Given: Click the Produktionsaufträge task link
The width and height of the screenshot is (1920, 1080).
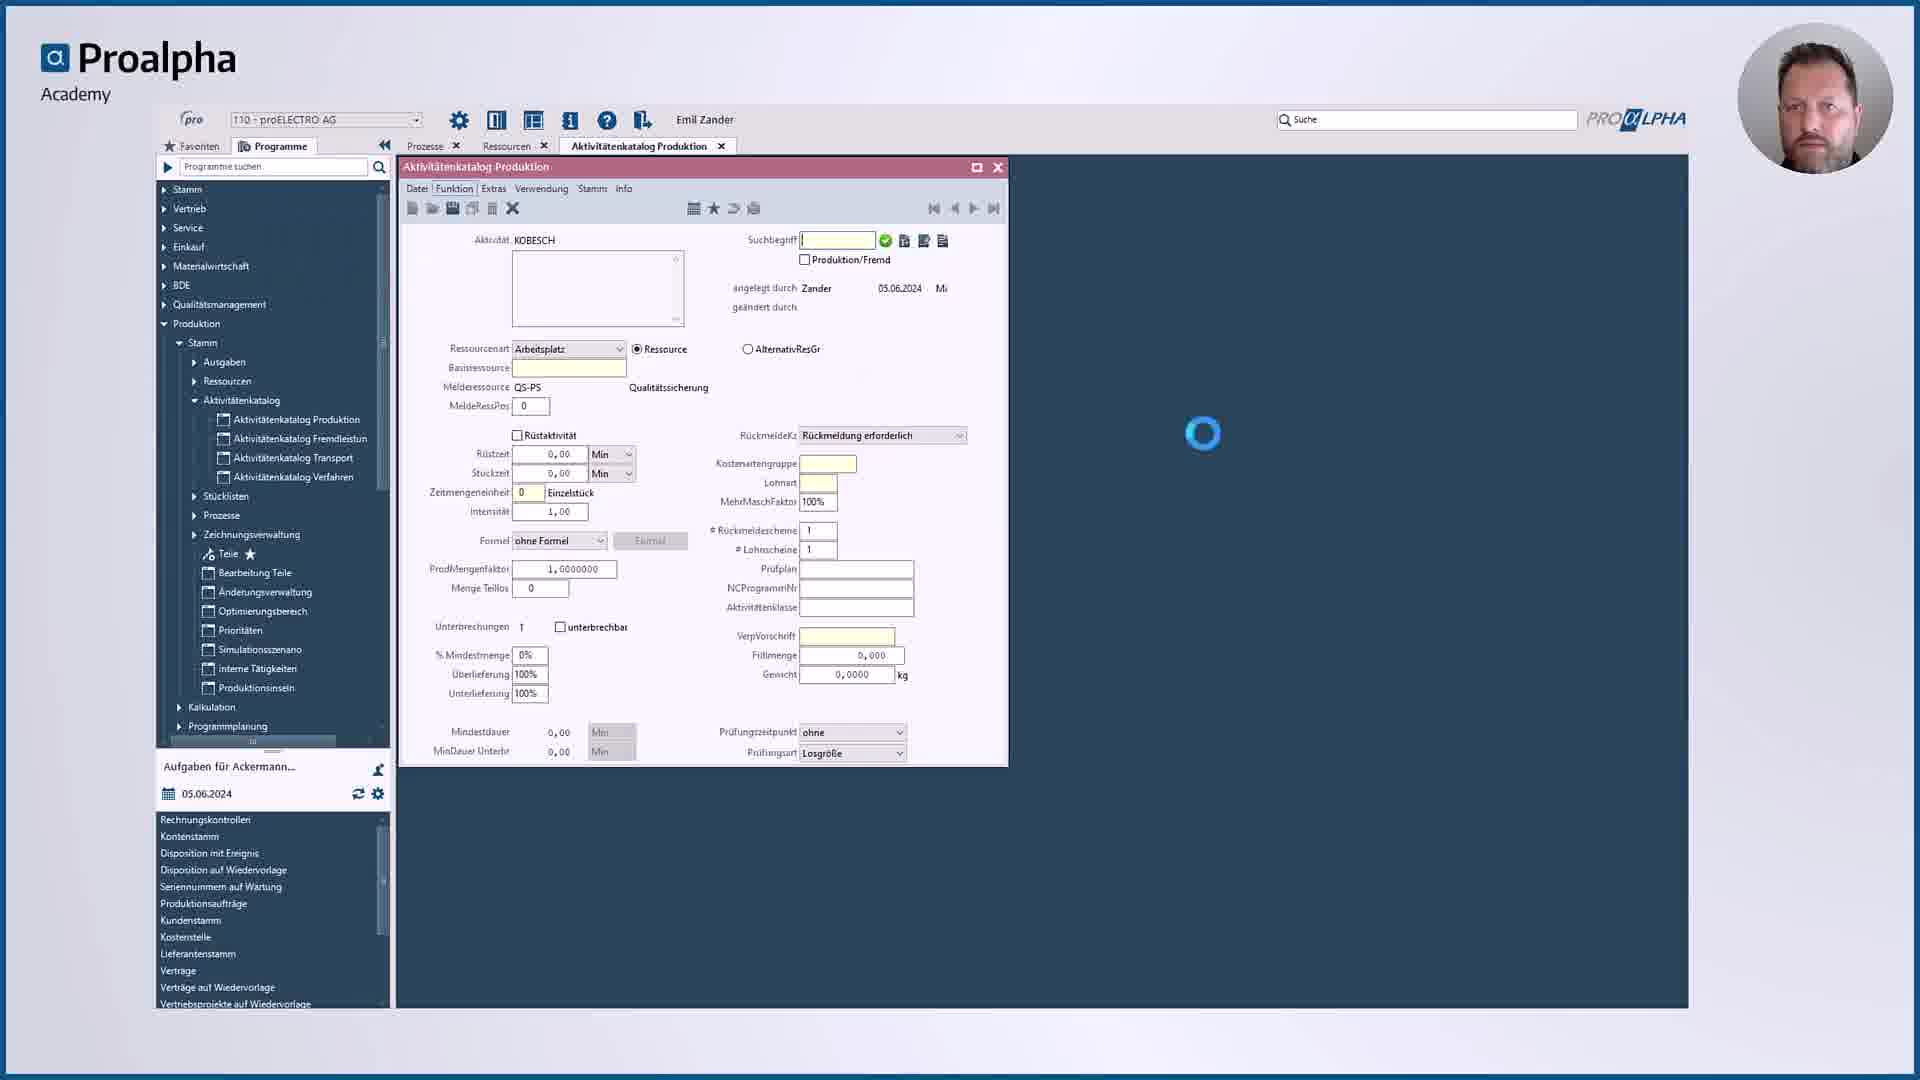Looking at the screenshot, I should coord(203,904).
